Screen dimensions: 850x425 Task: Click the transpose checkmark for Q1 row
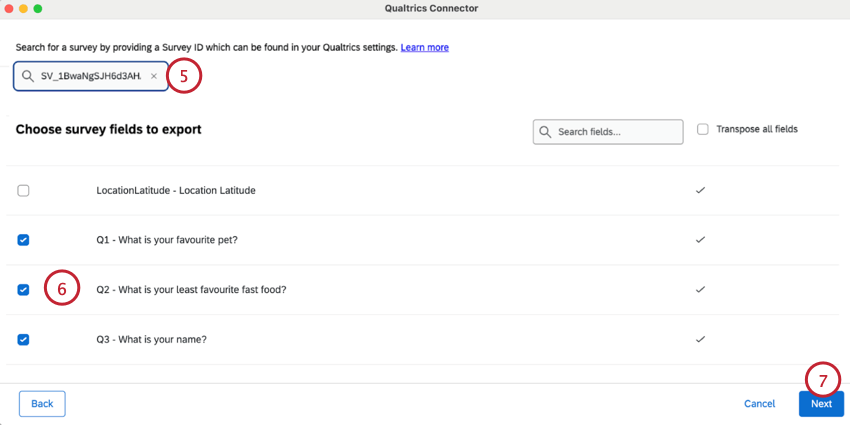click(700, 240)
